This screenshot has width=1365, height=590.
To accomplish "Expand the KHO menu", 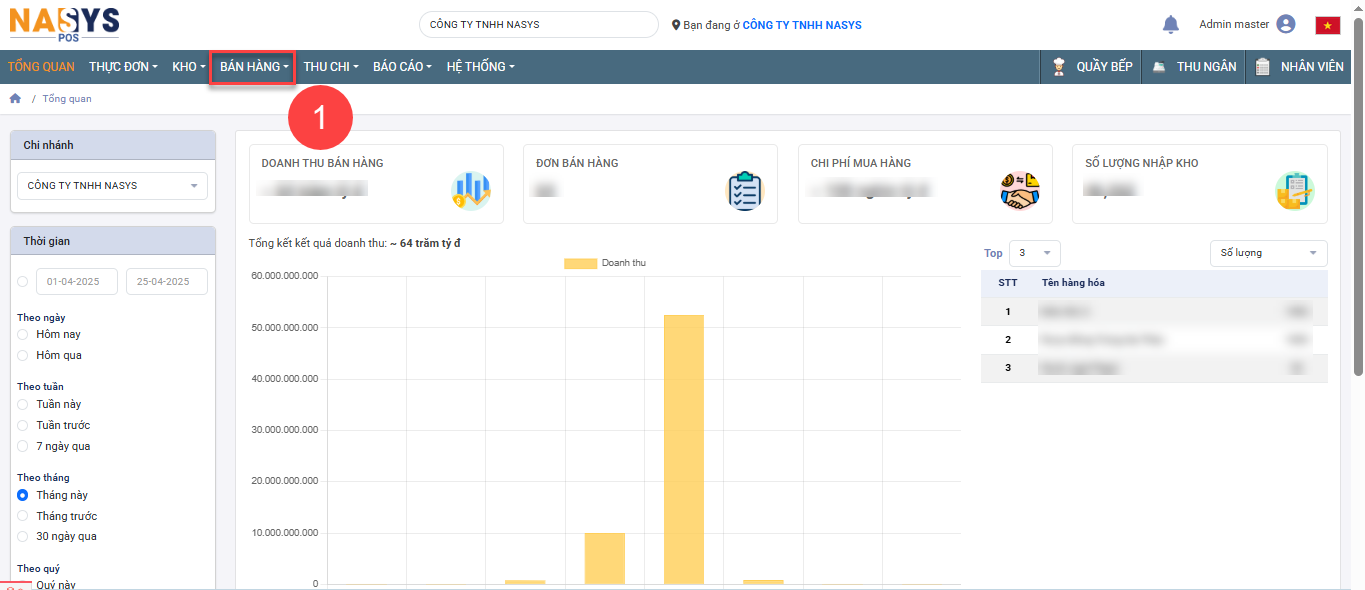I will [189, 67].
